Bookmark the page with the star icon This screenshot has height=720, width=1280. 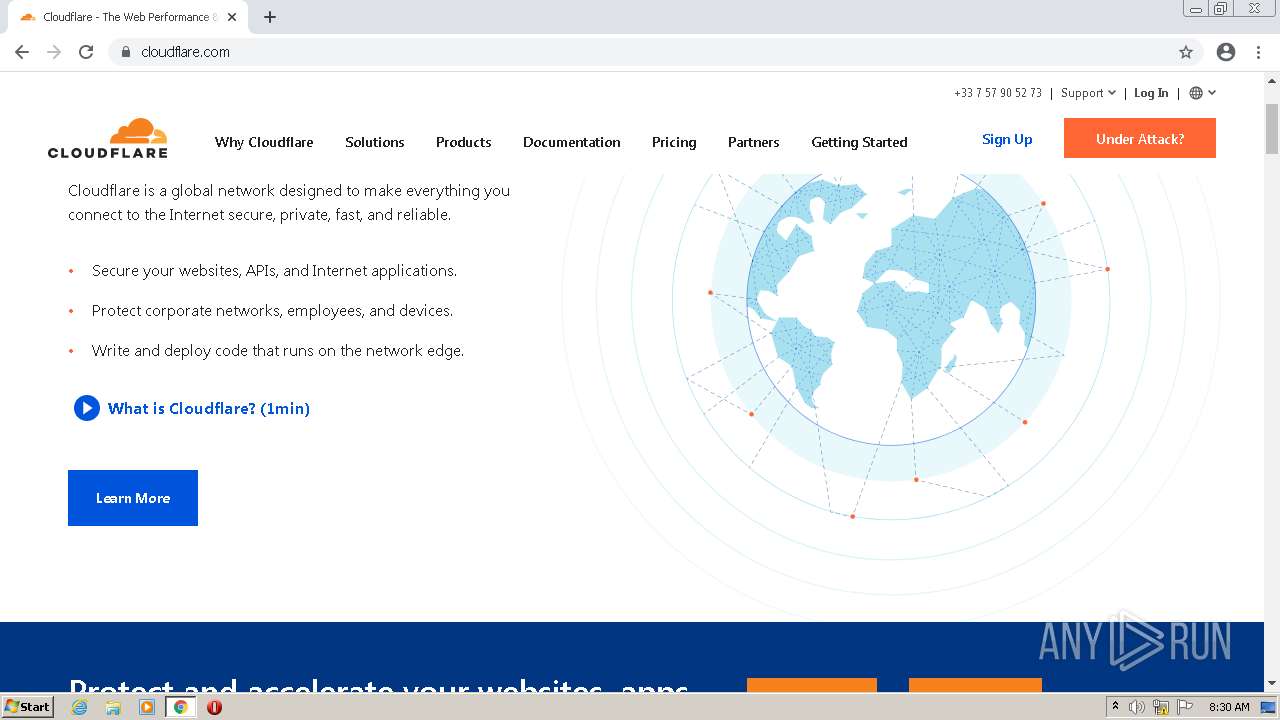click(x=1186, y=52)
